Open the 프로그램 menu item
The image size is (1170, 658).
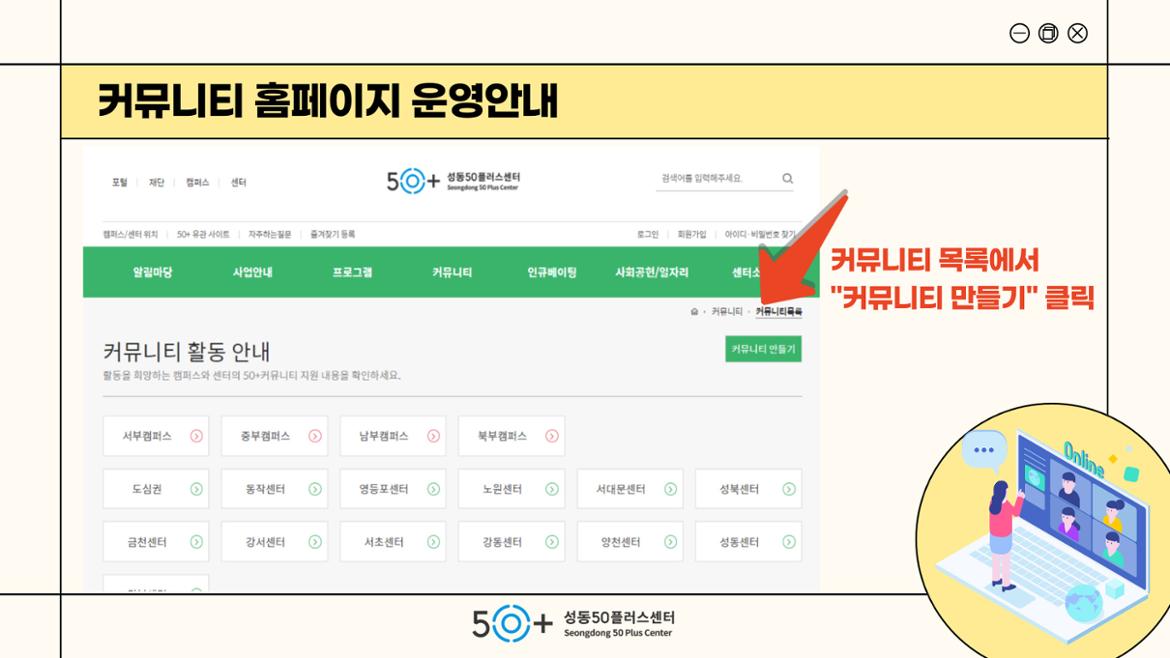[x=352, y=273]
